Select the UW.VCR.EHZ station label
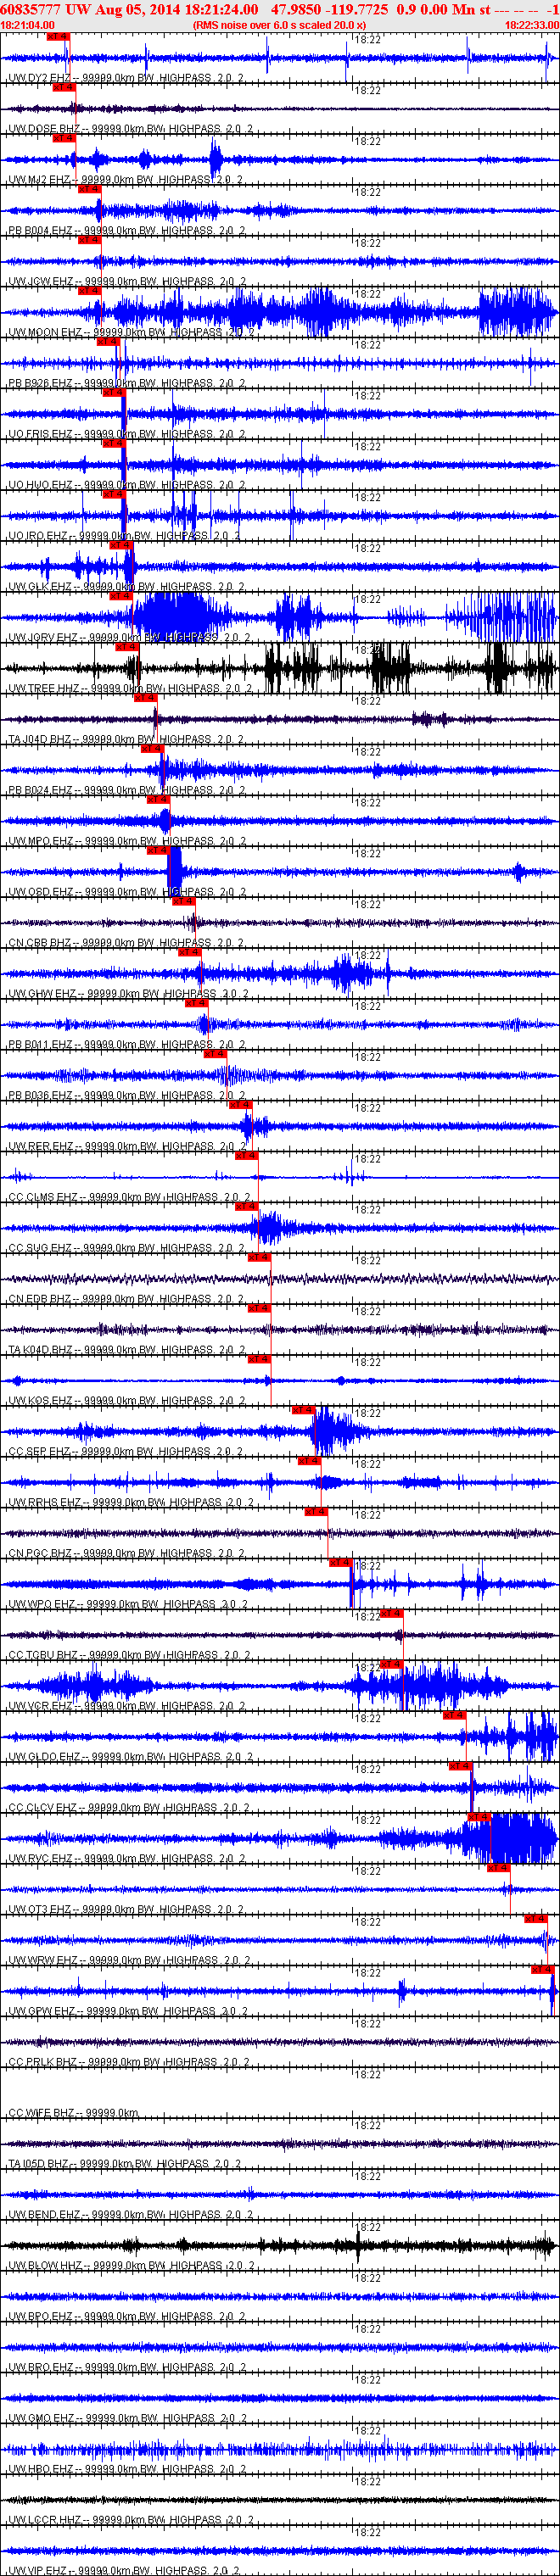 pyautogui.click(x=40, y=1708)
